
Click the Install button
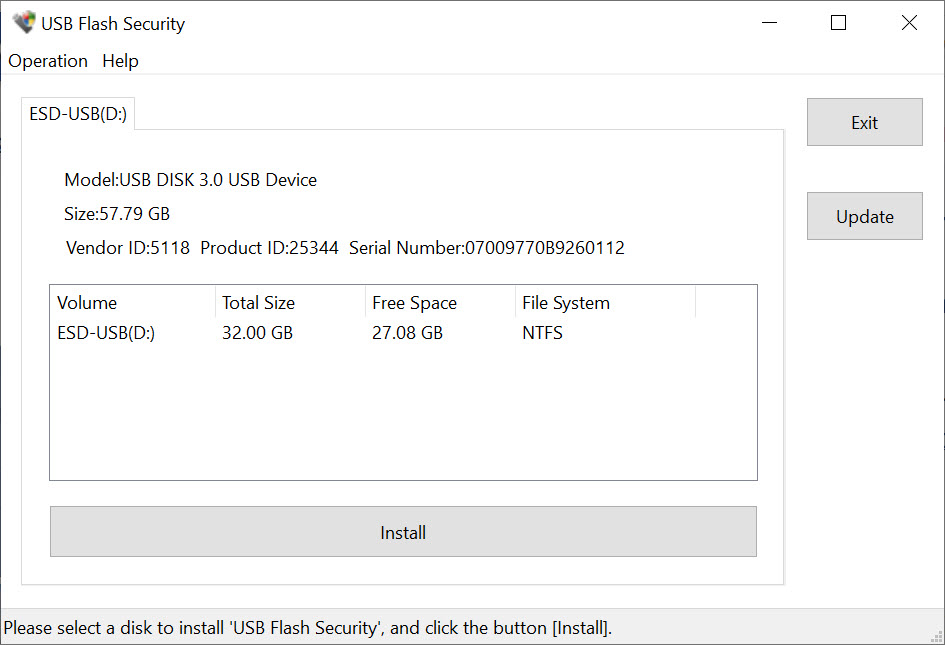(403, 532)
